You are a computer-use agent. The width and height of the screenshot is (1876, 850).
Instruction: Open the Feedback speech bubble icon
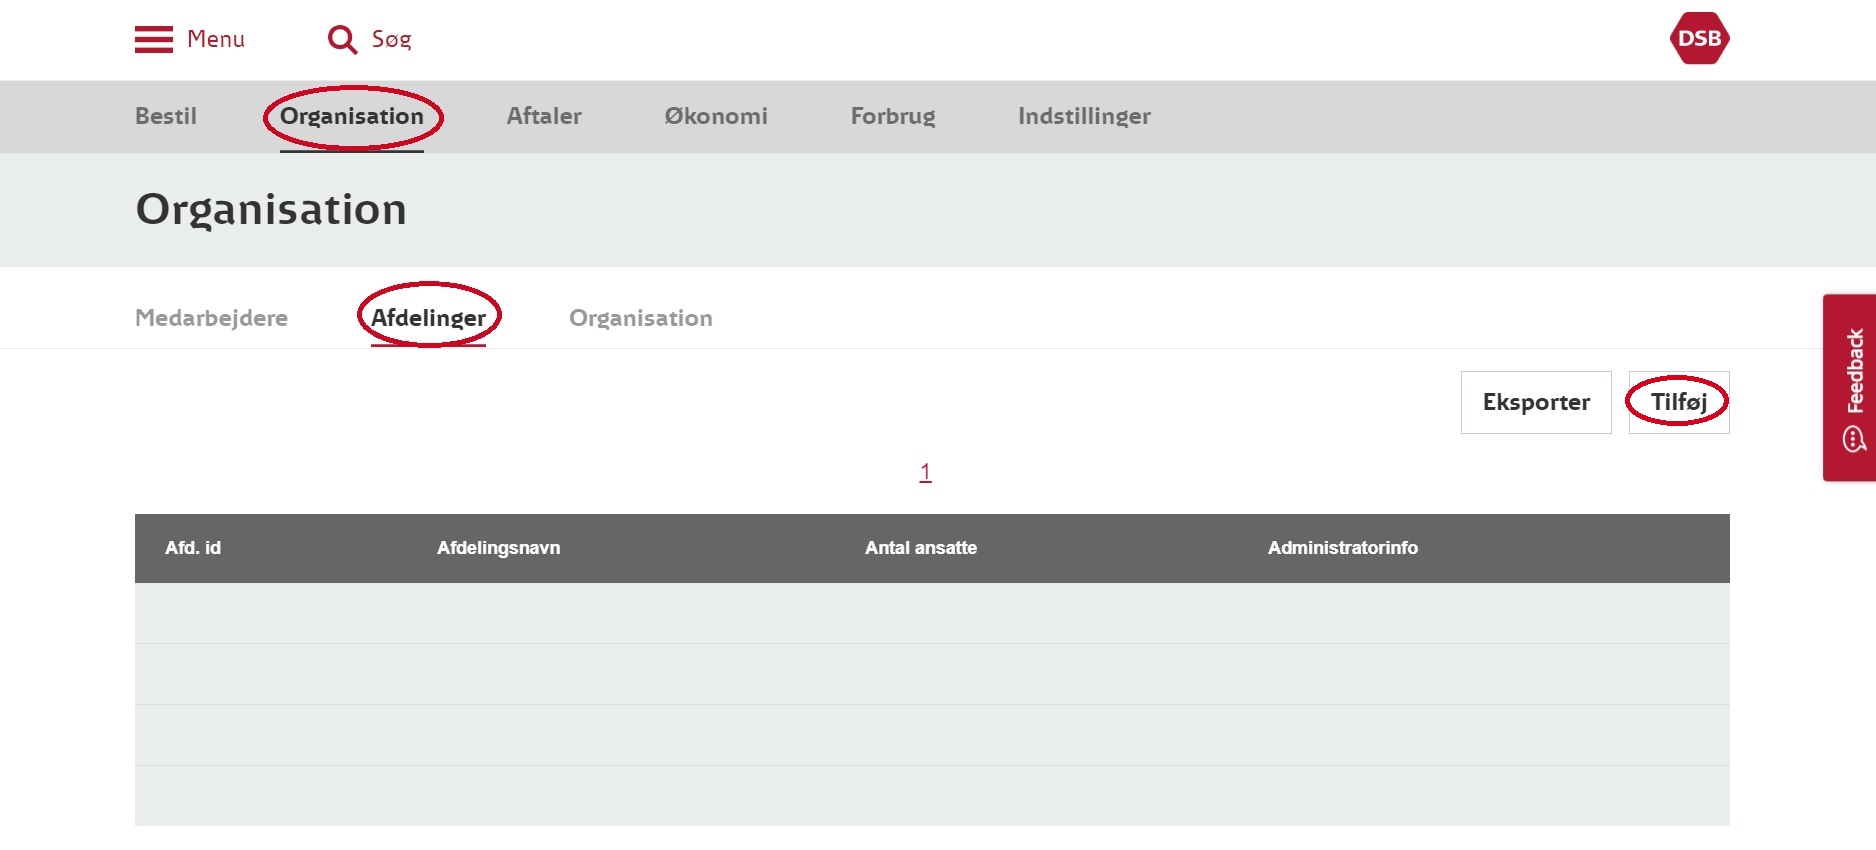point(1854,439)
